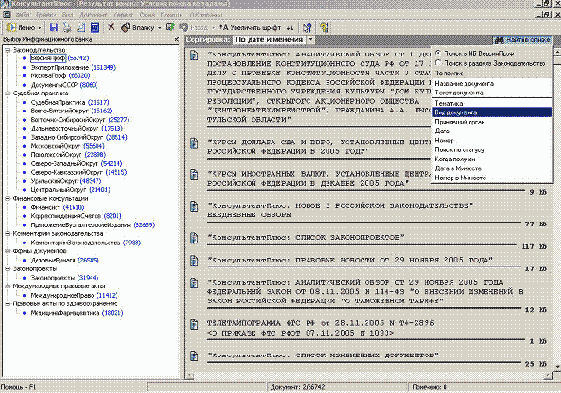Viewport: 561px width, 393px height.
Task: Select ВерсияПроф (56742) database
Action: pos(59,58)
